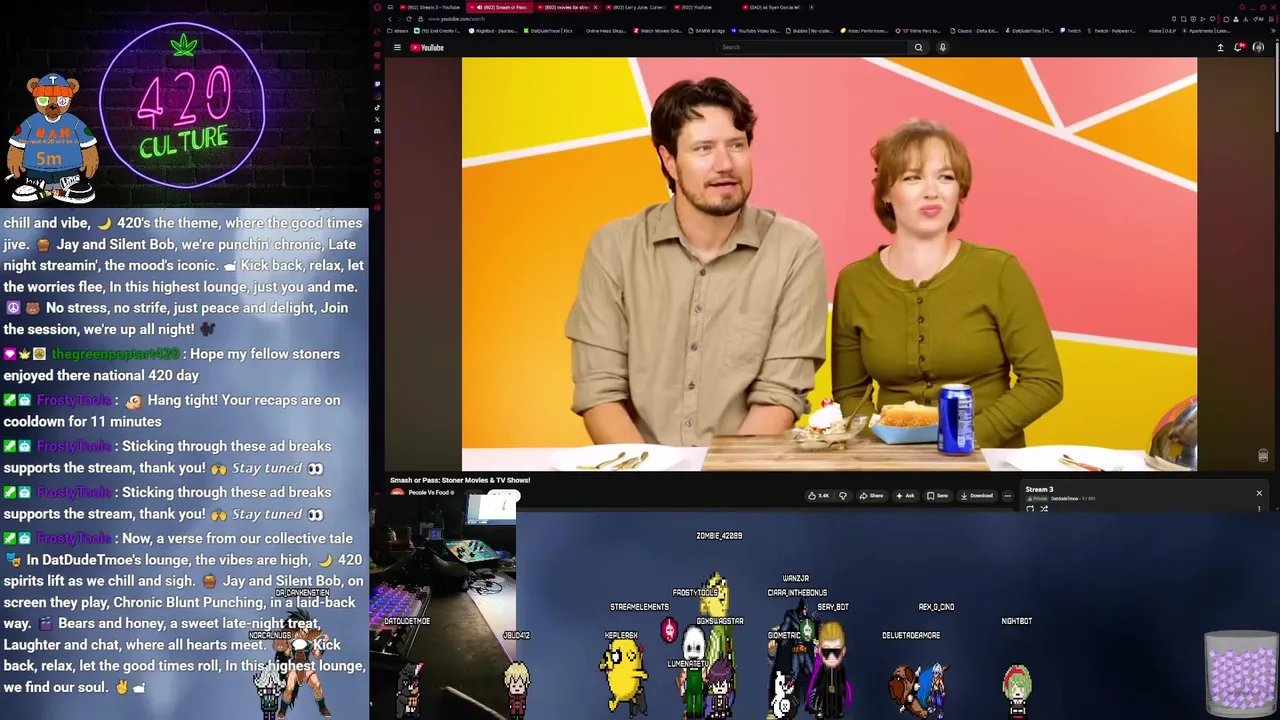This screenshot has height=720, width=1280.
Task: Open the People Vs Food channel avatar
Action: point(397,493)
